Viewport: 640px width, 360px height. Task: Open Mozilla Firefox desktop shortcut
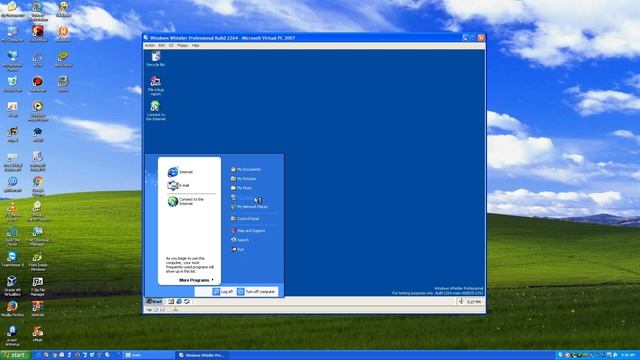pos(12,309)
